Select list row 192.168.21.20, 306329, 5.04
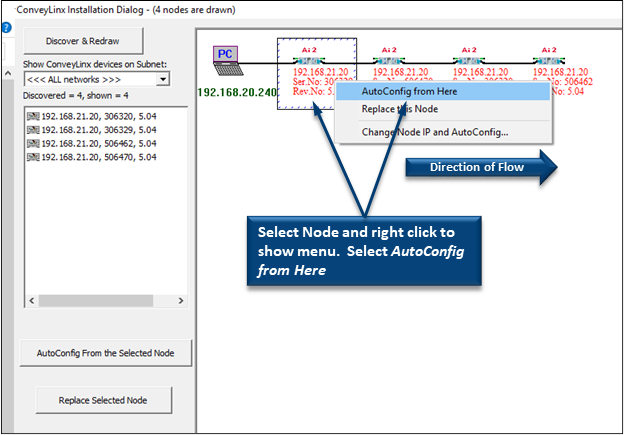624x435 pixels. pyautogui.click(x=92, y=130)
